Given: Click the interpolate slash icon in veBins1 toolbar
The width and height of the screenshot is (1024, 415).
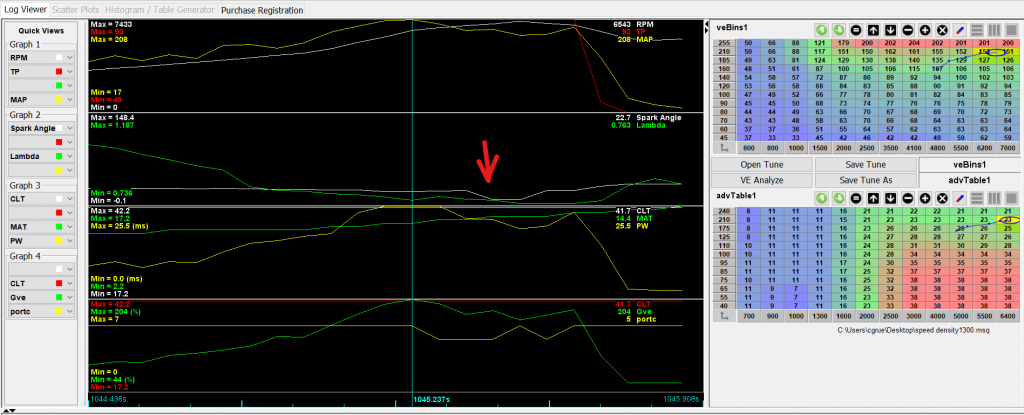Looking at the screenshot, I should point(960,30).
